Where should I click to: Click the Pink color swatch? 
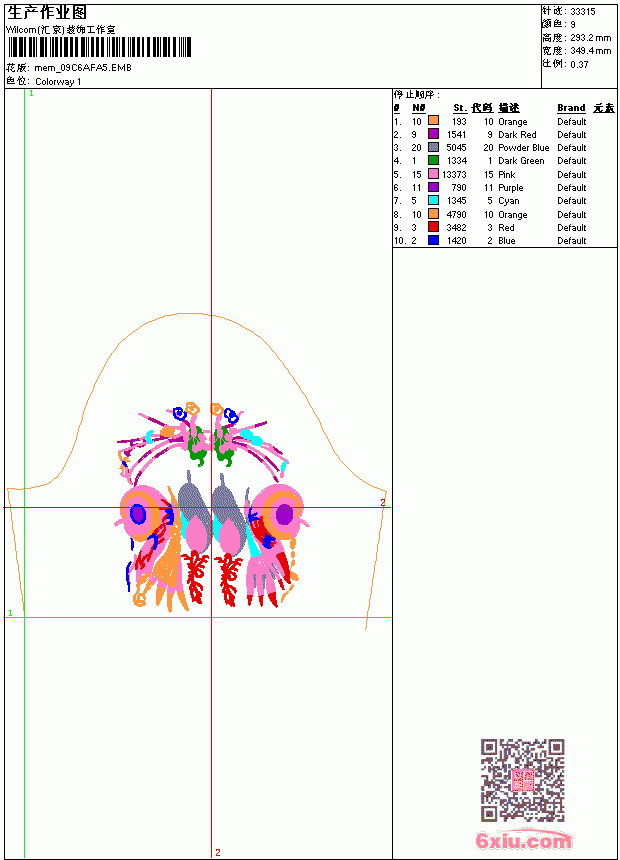[433, 174]
